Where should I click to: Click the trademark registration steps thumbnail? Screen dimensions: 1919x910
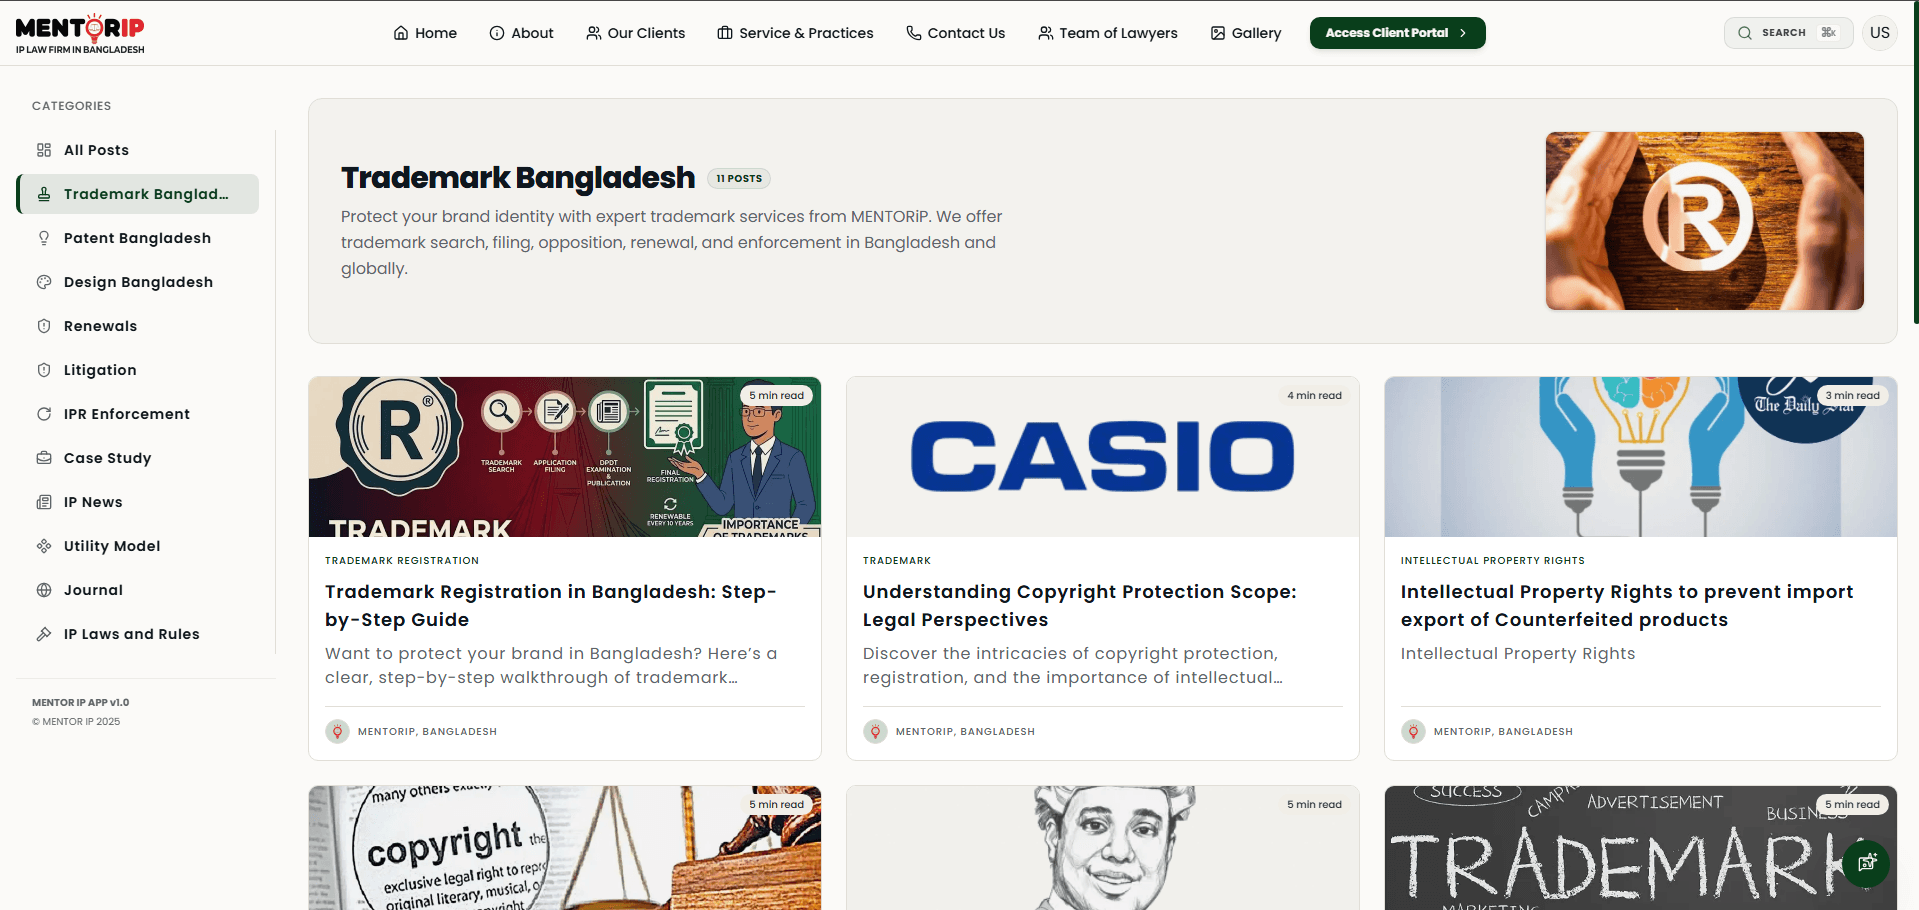click(x=565, y=457)
